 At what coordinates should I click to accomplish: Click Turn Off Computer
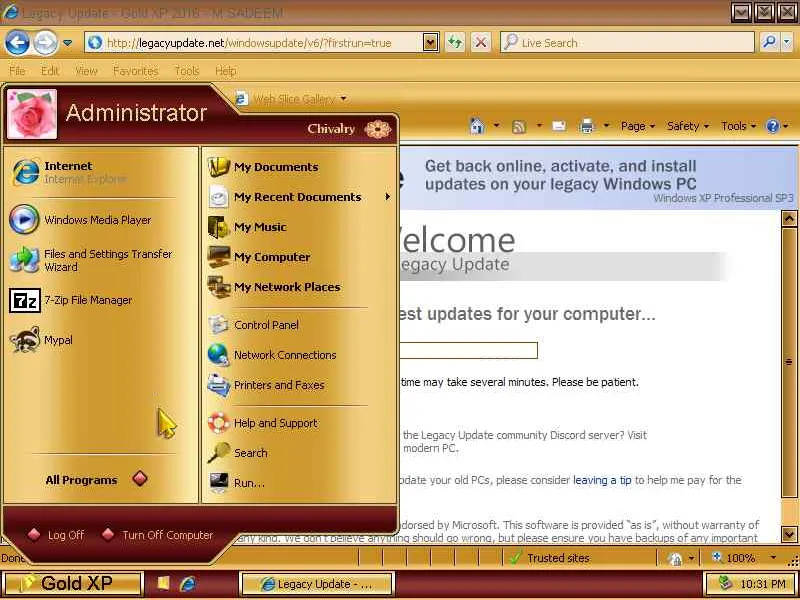coord(157,535)
